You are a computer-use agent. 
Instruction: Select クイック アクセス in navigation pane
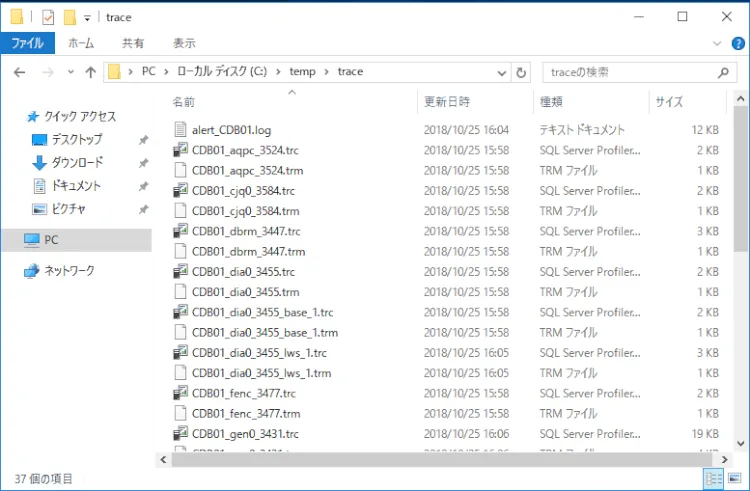(x=80, y=116)
